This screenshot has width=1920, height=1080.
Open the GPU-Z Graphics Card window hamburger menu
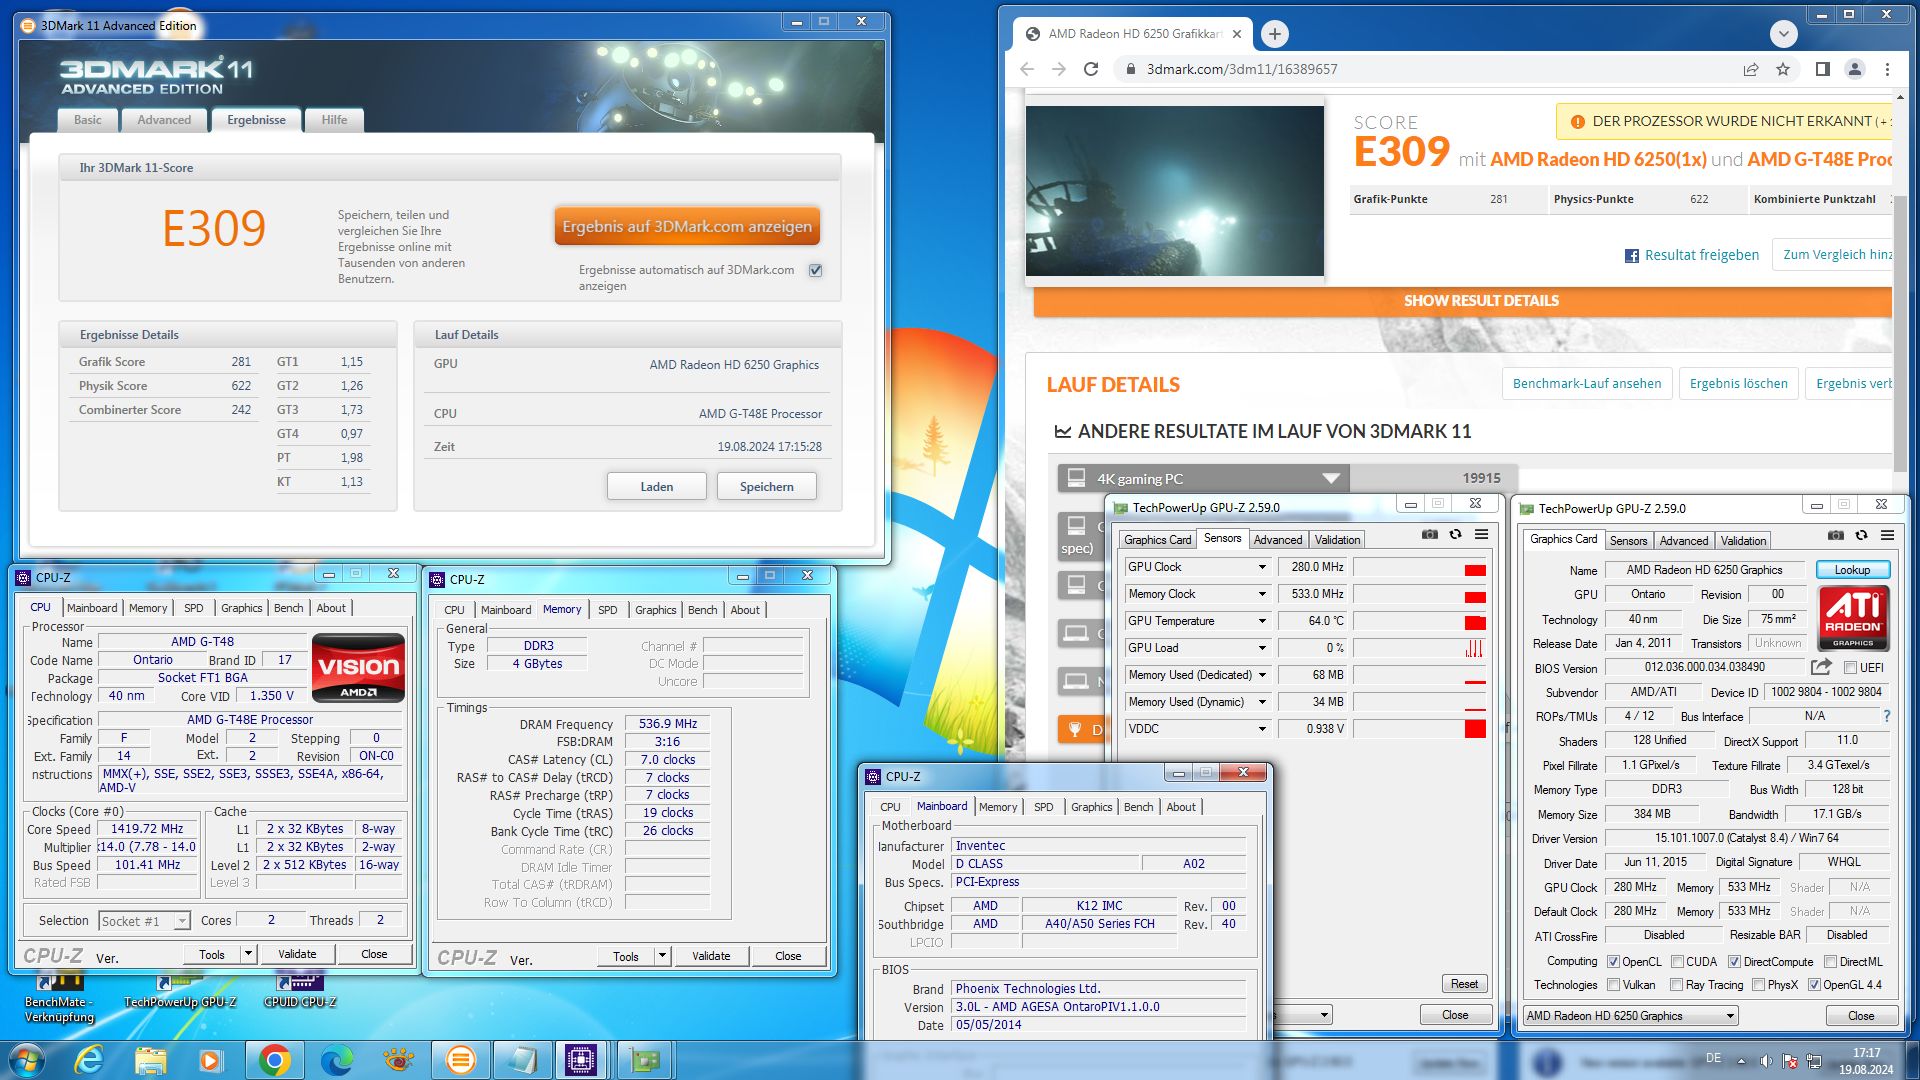[1888, 536]
